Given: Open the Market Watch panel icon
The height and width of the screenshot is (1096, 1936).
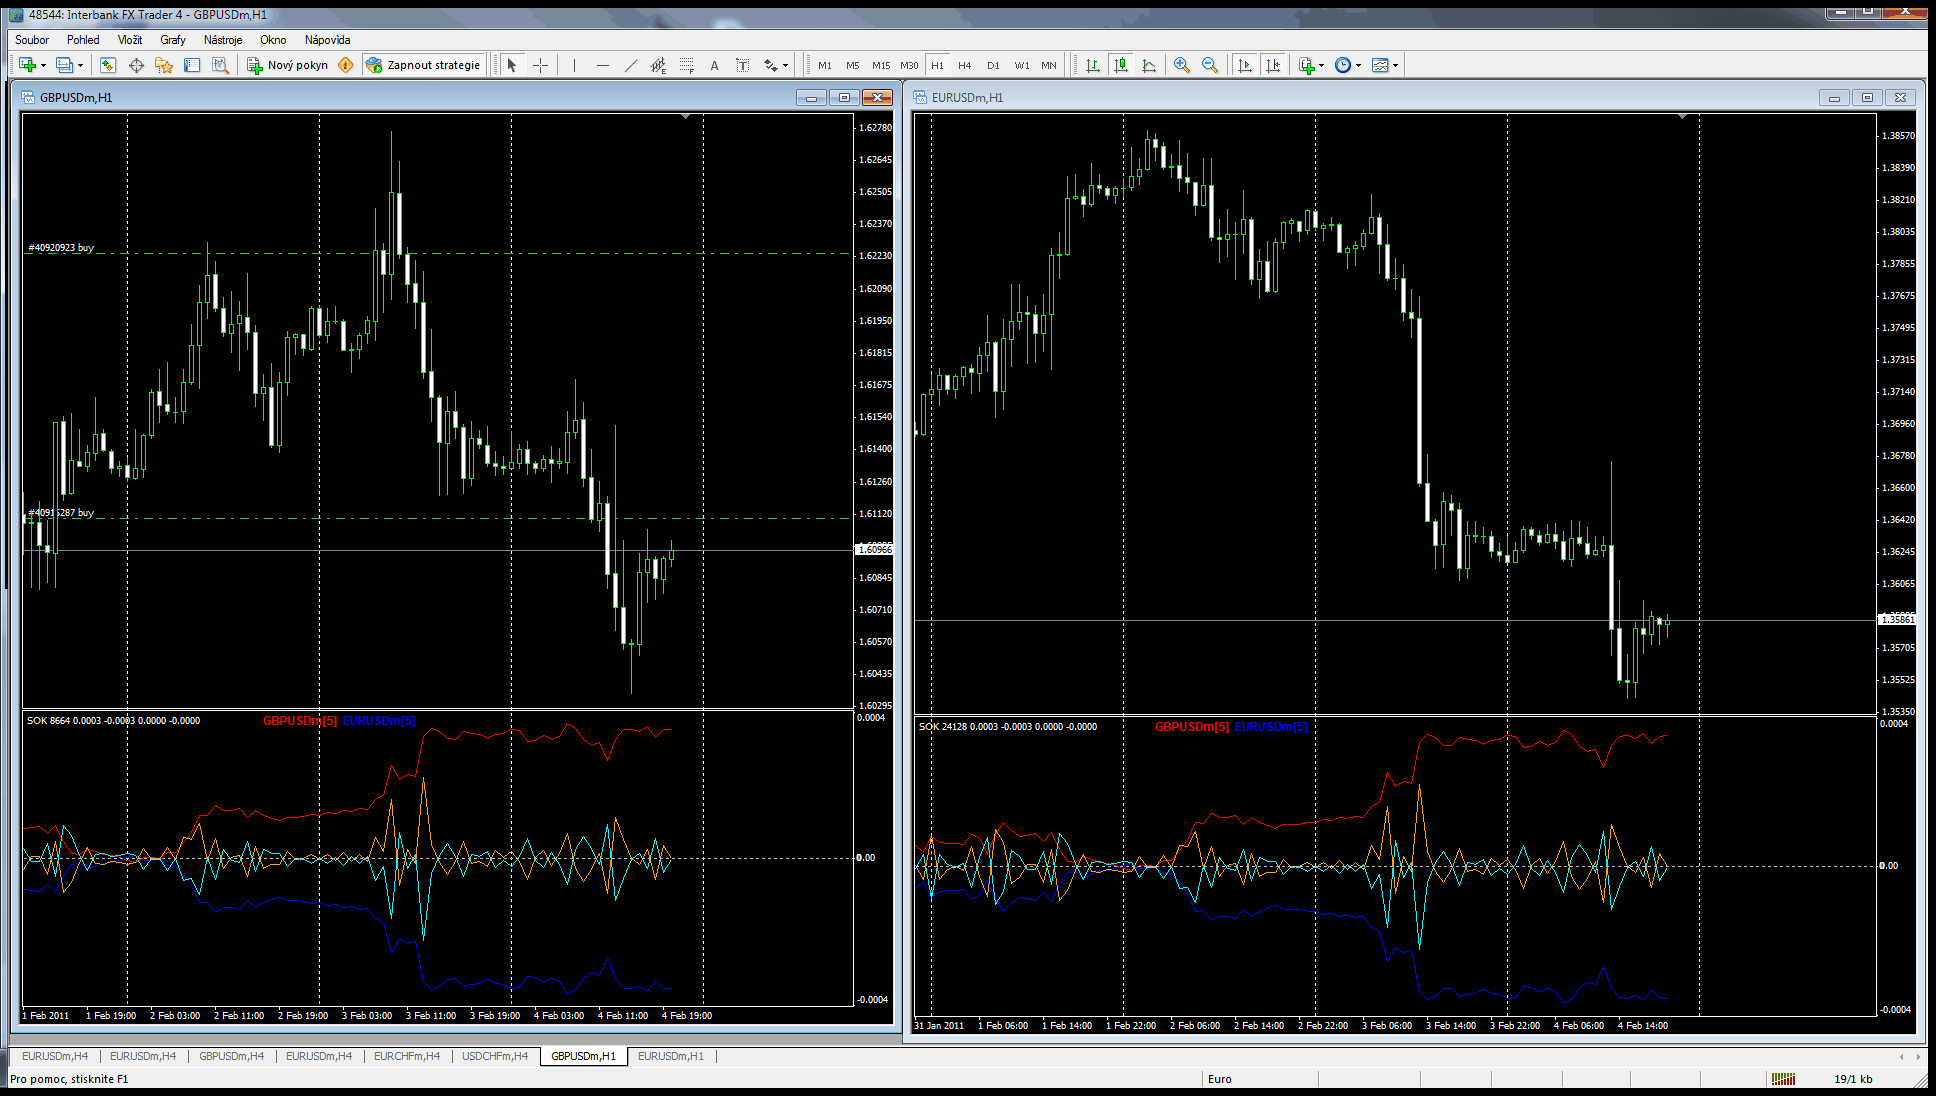Looking at the screenshot, I should (x=108, y=65).
